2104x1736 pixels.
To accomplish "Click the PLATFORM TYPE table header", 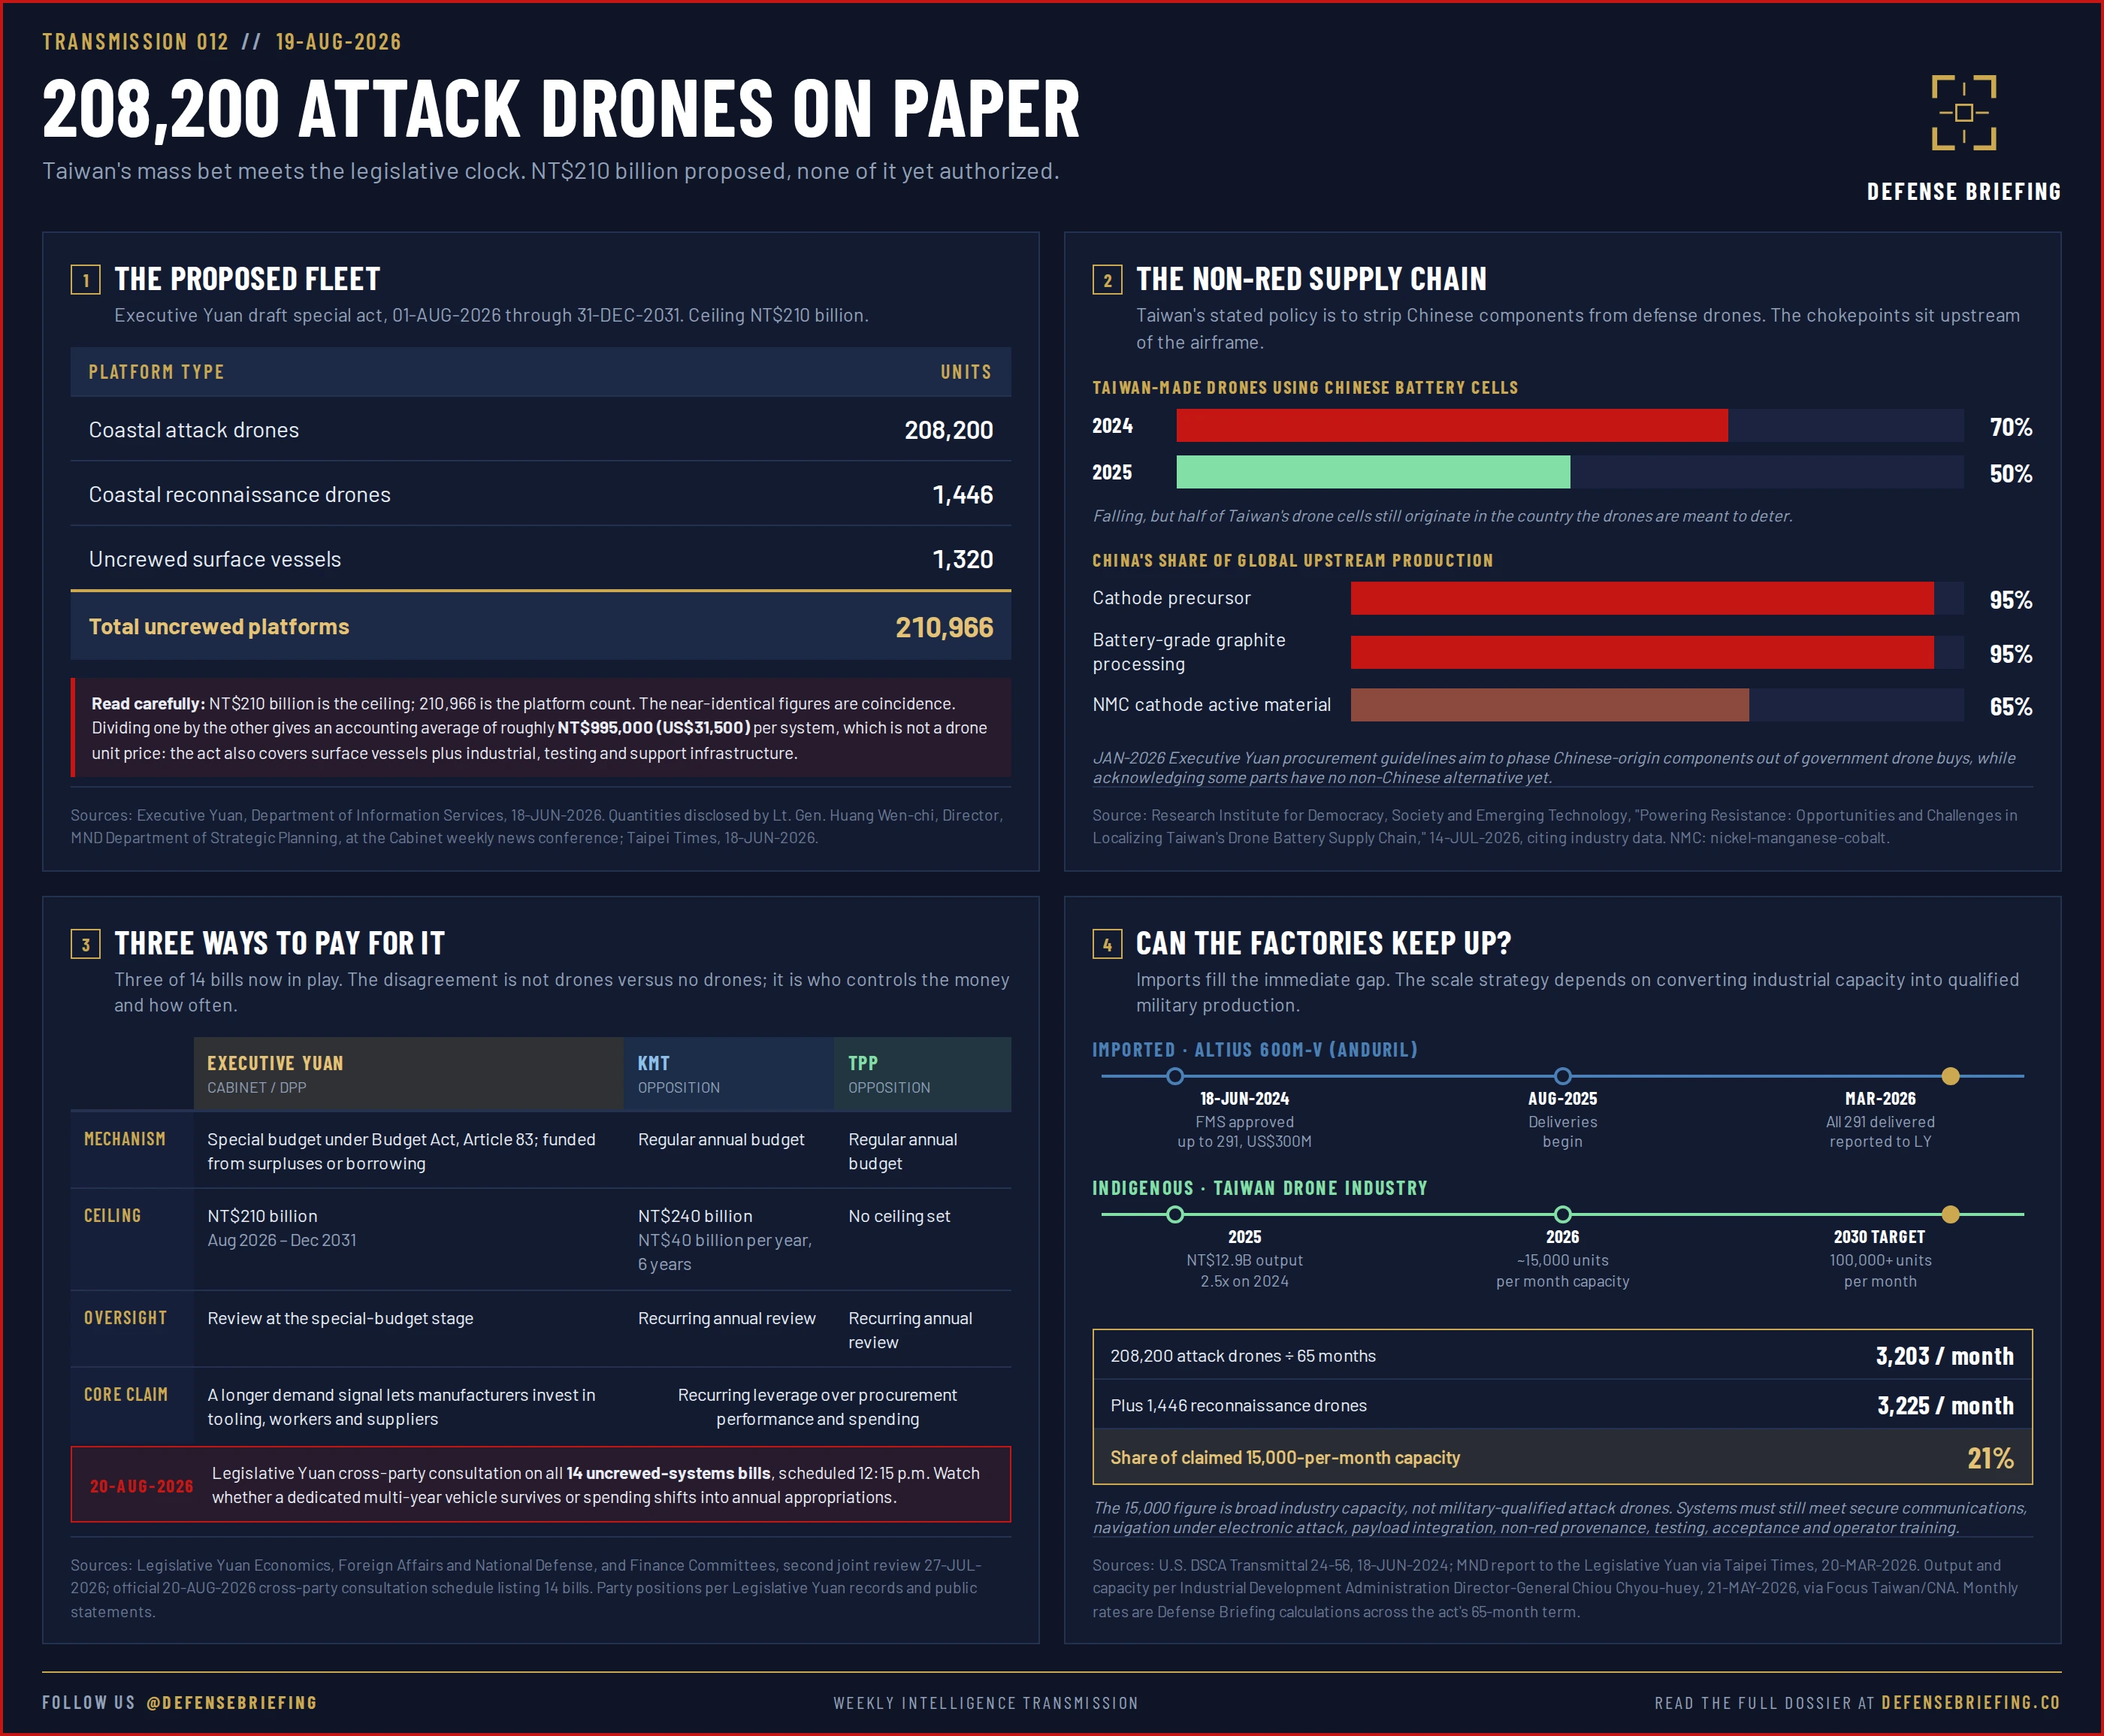I will tap(156, 372).
